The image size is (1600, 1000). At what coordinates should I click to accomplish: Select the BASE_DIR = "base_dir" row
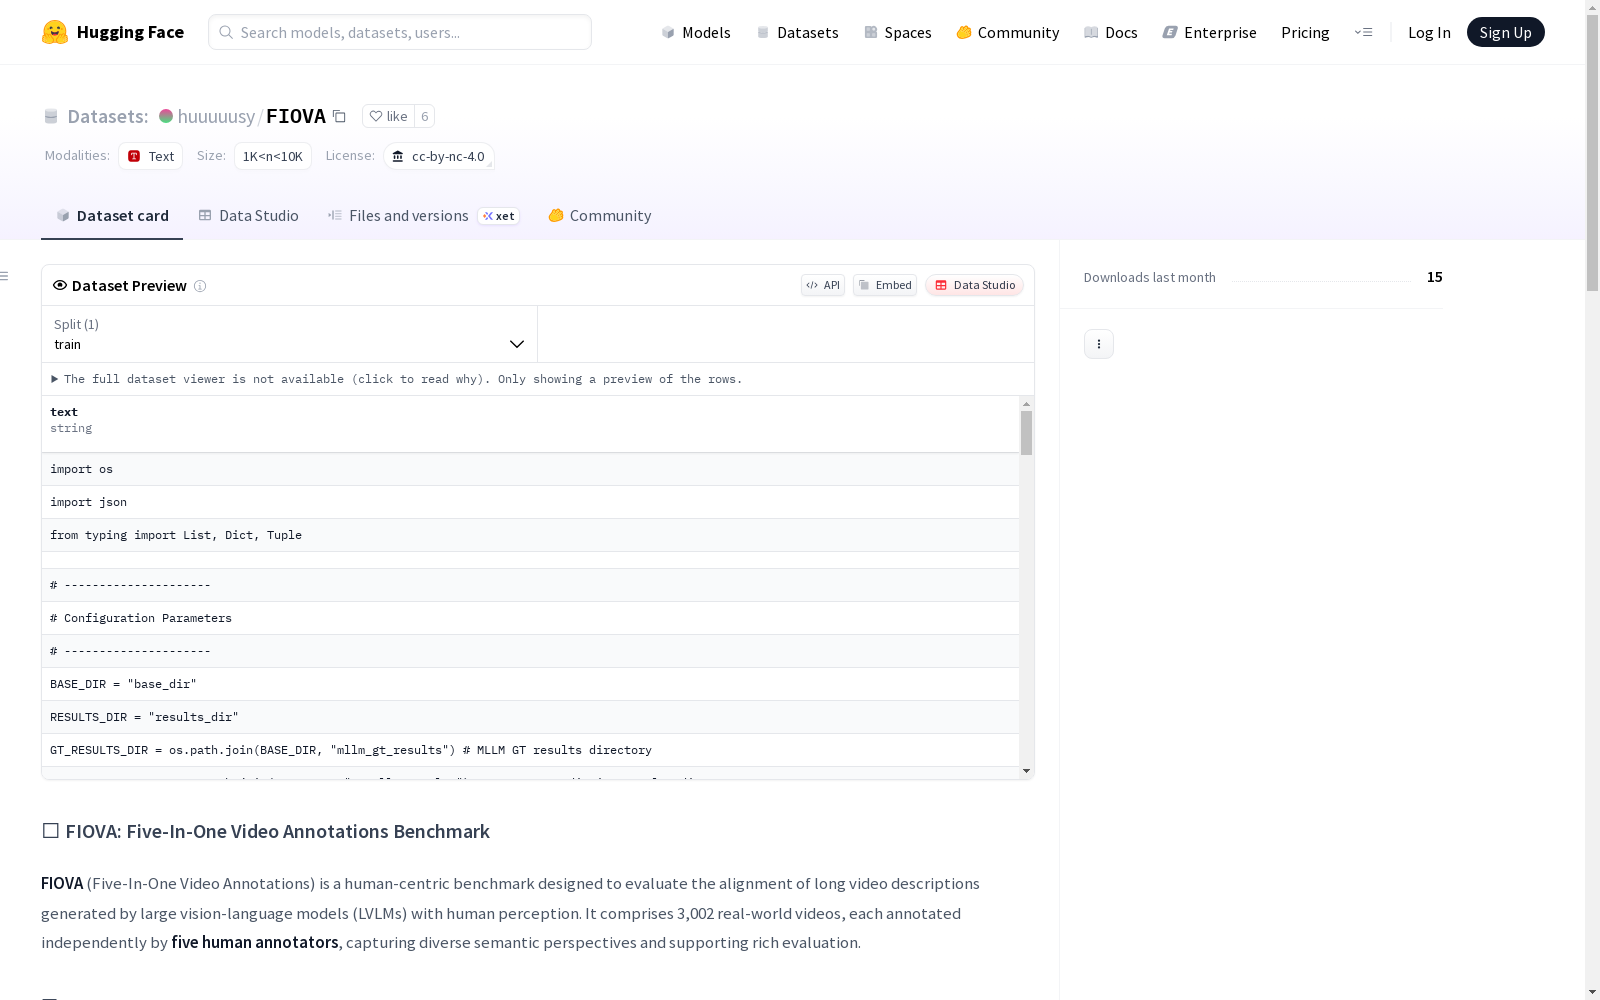coord(530,684)
